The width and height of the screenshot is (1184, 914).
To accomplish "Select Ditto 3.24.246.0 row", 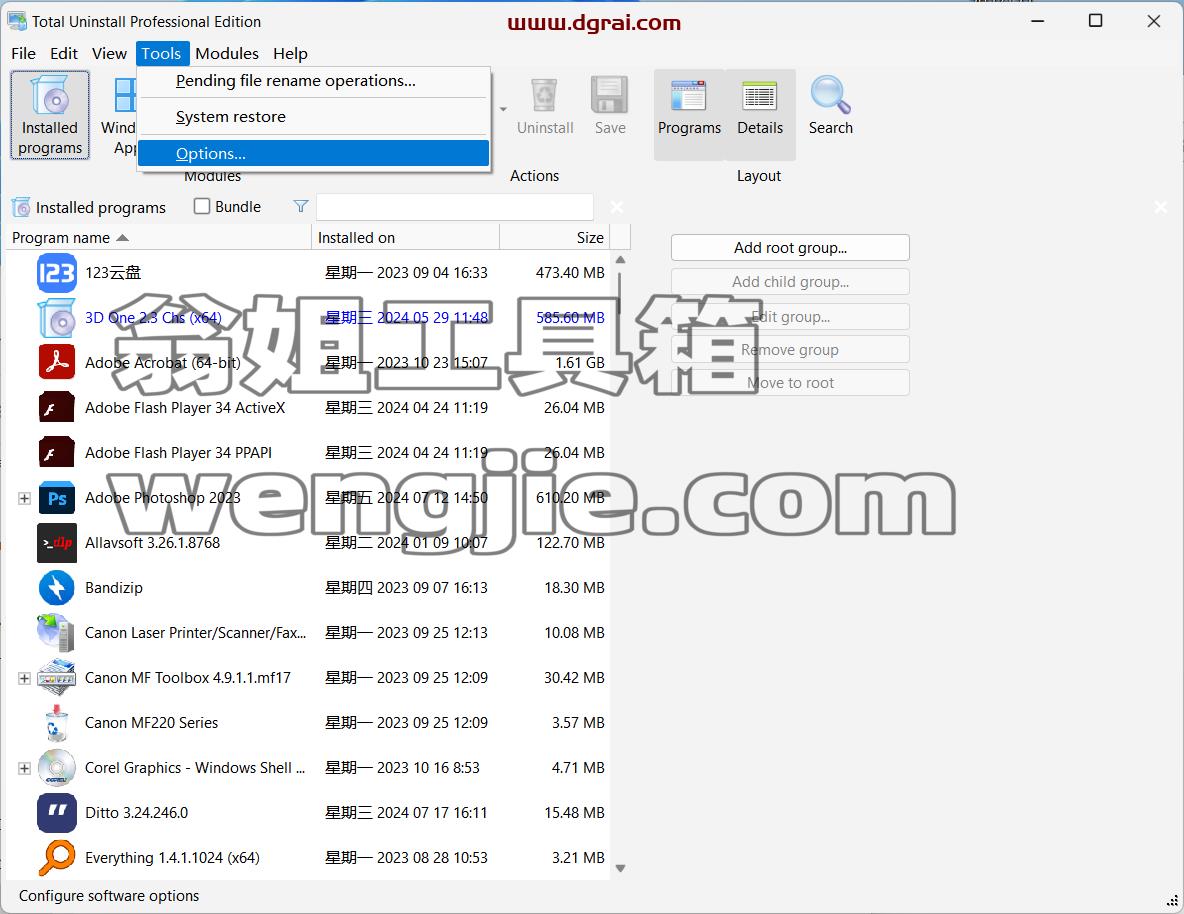I will click(x=308, y=813).
